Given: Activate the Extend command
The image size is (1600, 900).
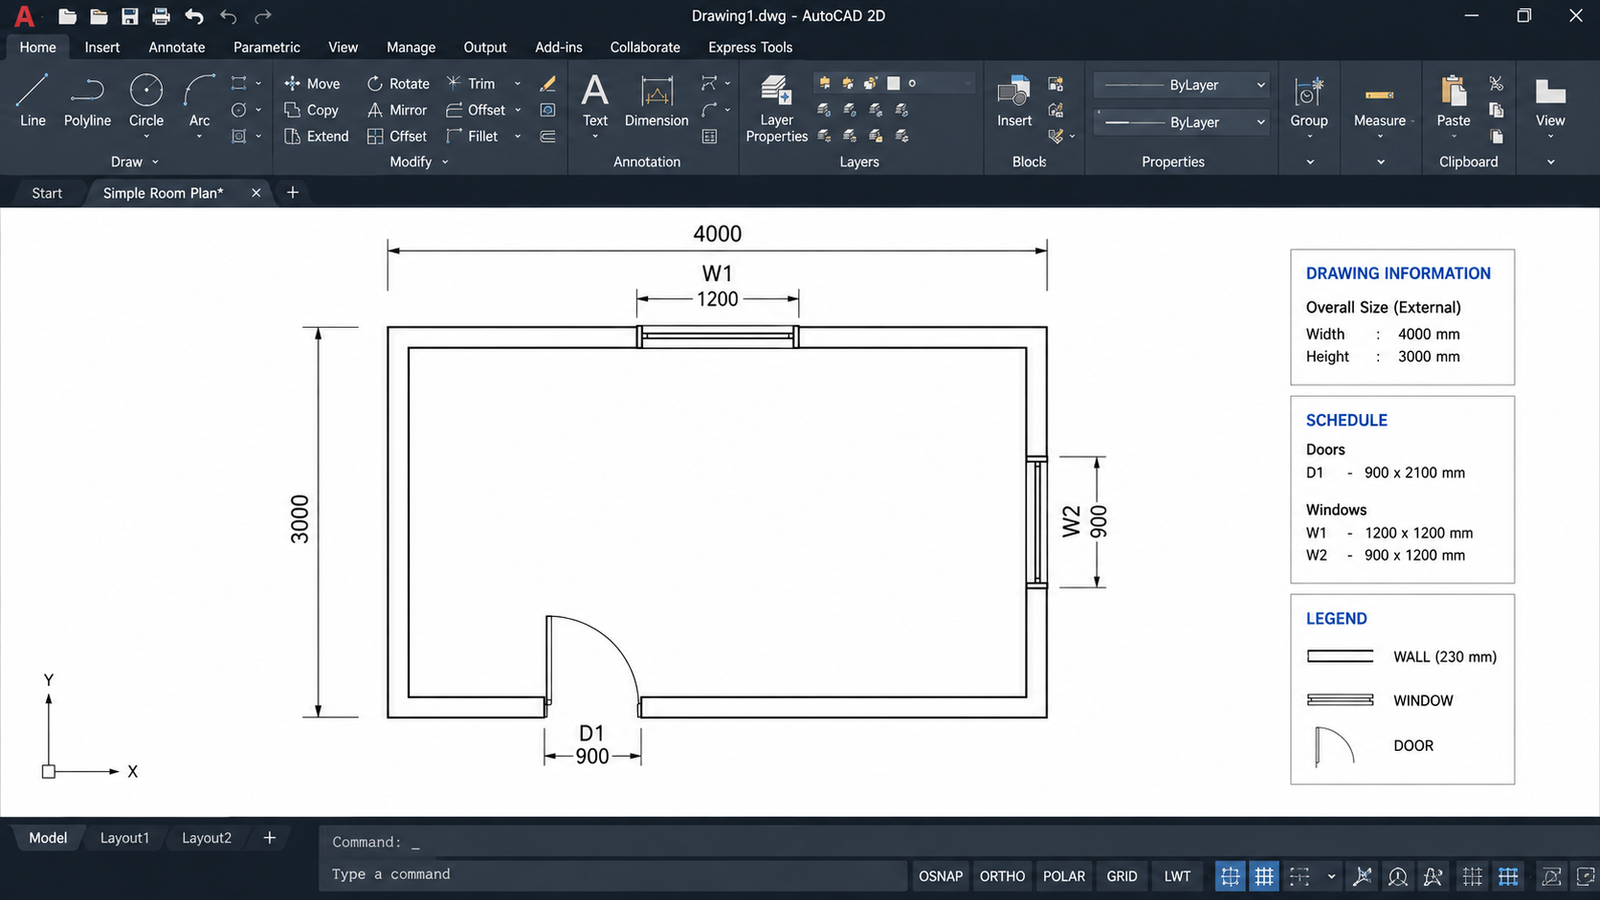Looking at the screenshot, I should (316, 136).
